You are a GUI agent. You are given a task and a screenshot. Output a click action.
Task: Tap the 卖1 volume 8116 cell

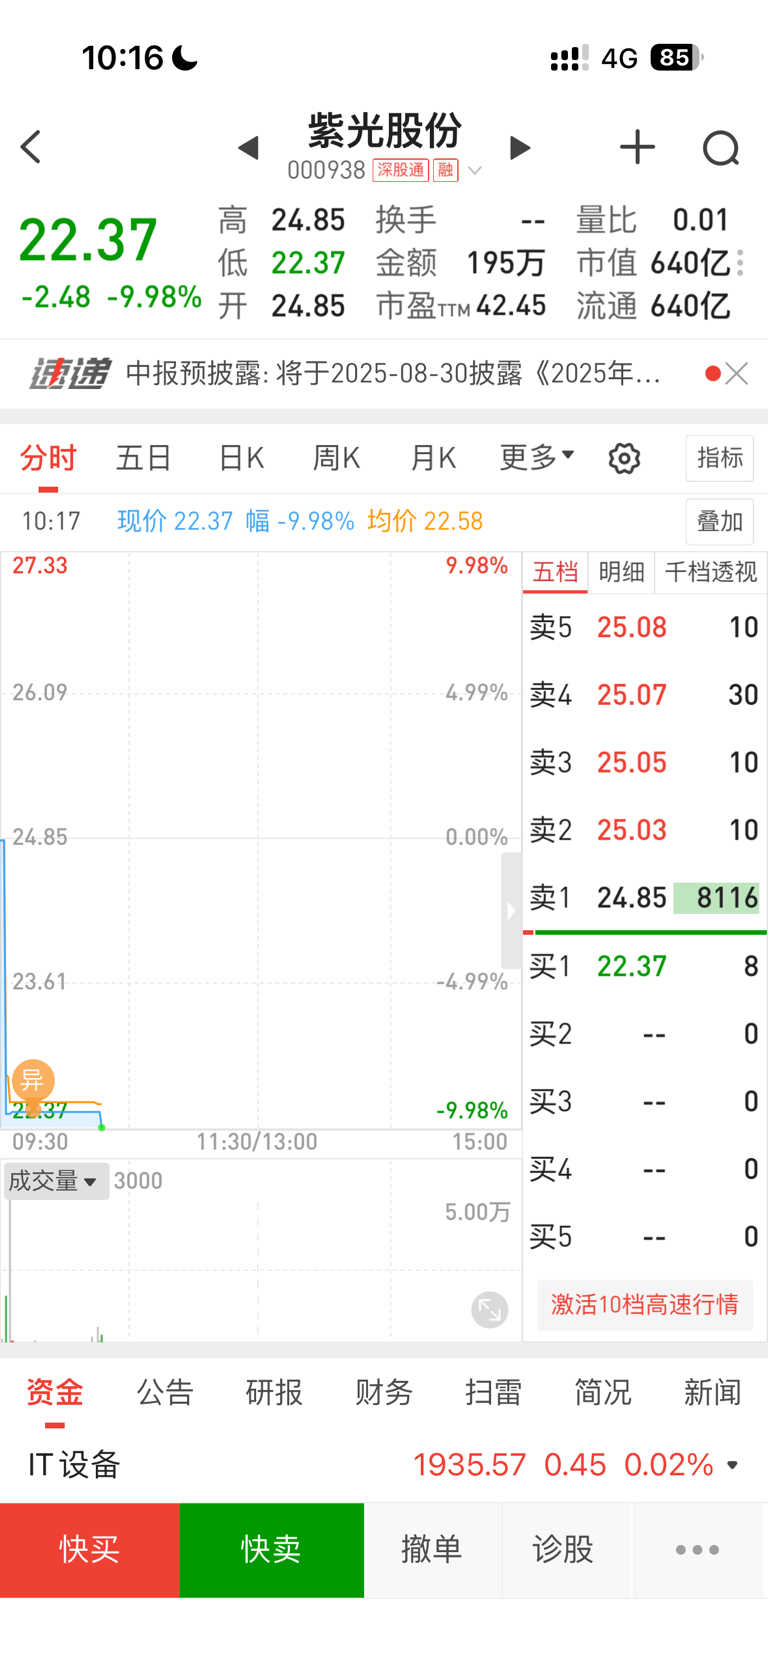click(717, 898)
